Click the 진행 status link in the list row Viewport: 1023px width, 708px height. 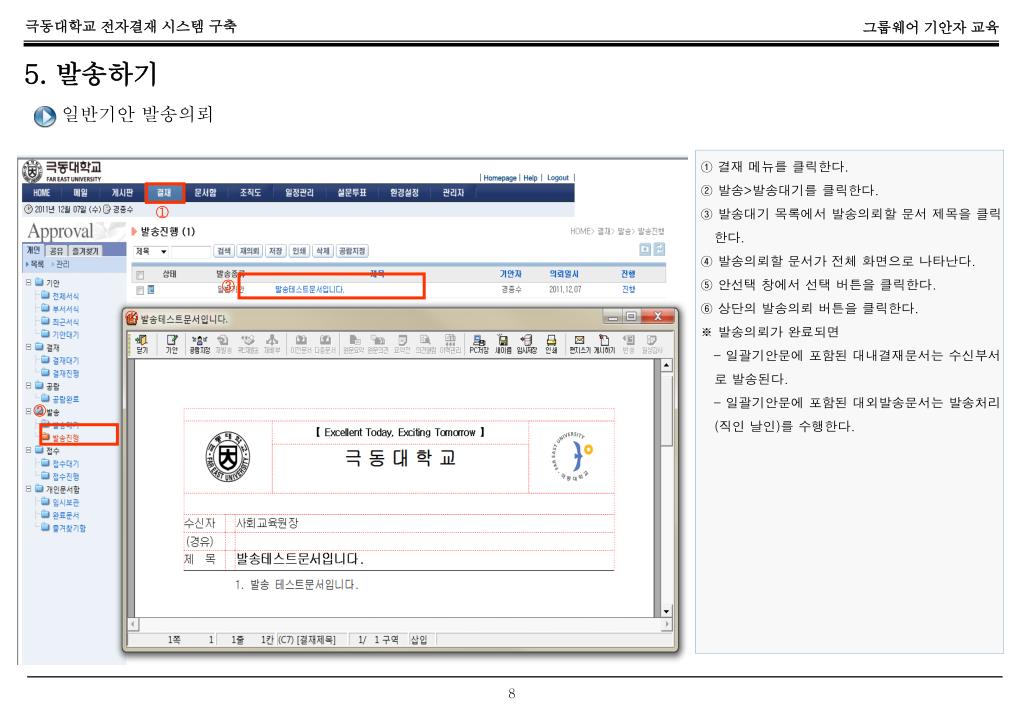pyautogui.click(x=628, y=289)
